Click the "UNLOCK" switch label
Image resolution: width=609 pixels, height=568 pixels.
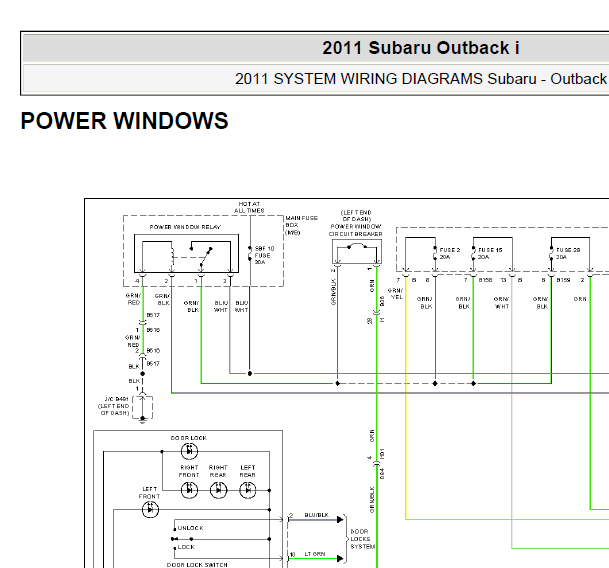pyautogui.click(x=190, y=528)
